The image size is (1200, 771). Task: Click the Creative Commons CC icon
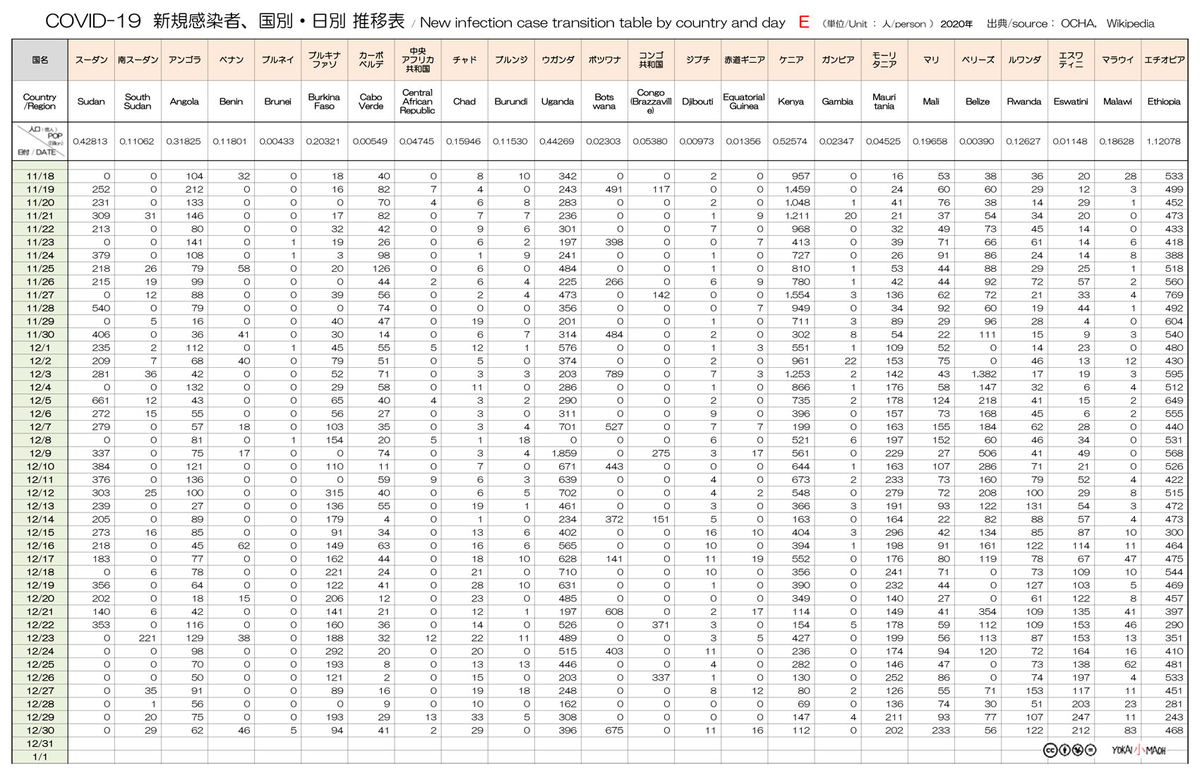coord(1051,750)
